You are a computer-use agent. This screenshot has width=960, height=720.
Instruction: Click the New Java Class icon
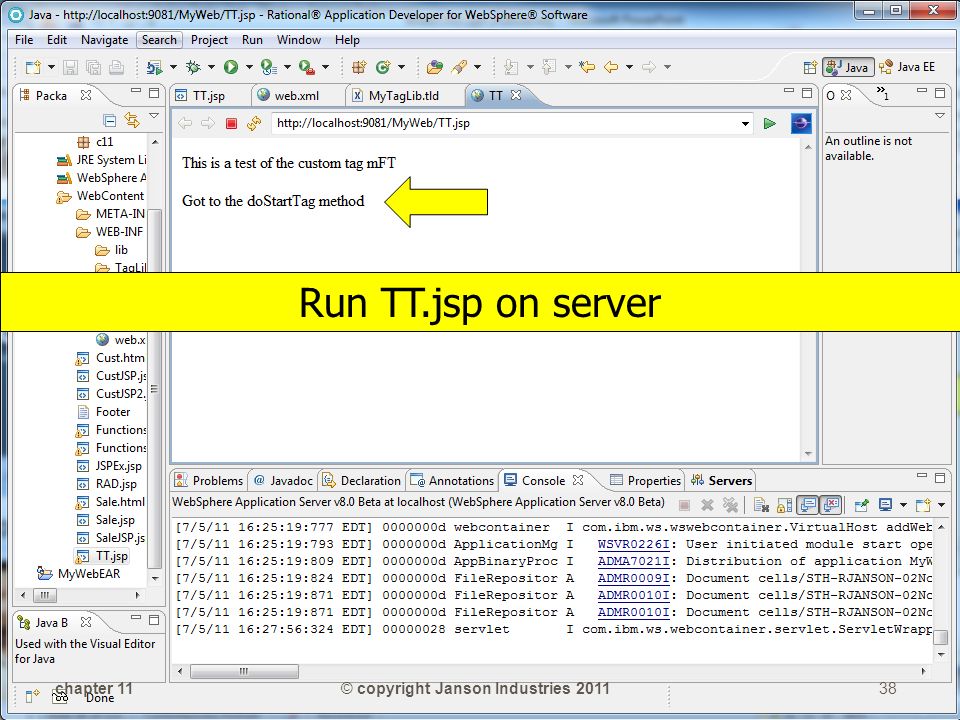(383, 67)
